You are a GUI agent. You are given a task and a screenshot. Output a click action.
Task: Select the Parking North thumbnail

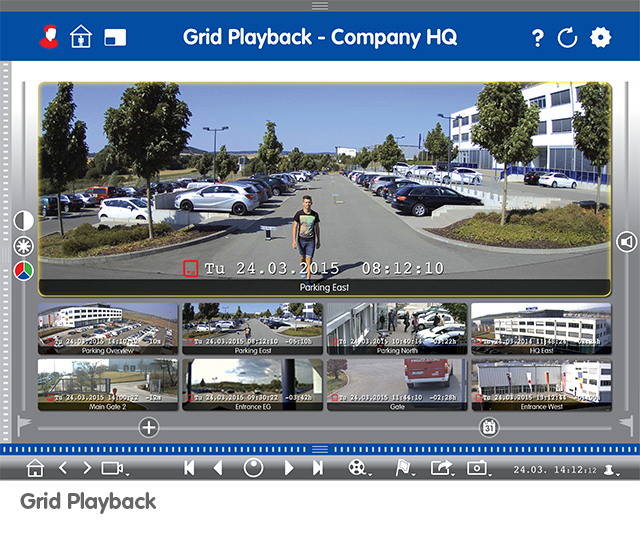pyautogui.click(x=397, y=329)
